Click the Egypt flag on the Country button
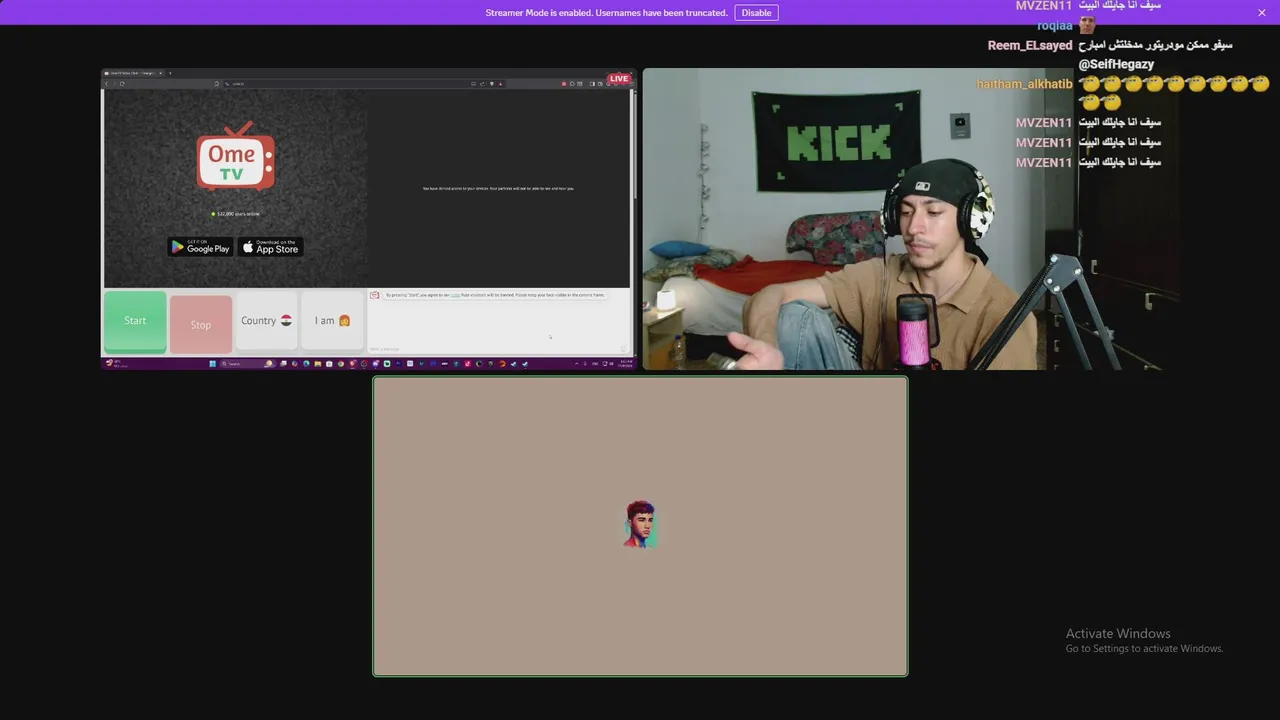1280x720 pixels. [286, 321]
